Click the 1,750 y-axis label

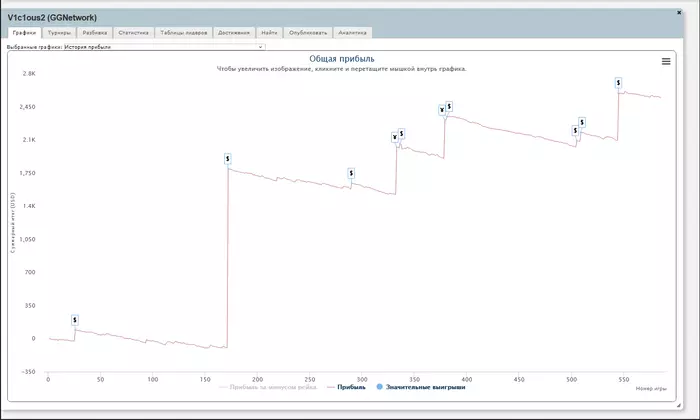27,173
